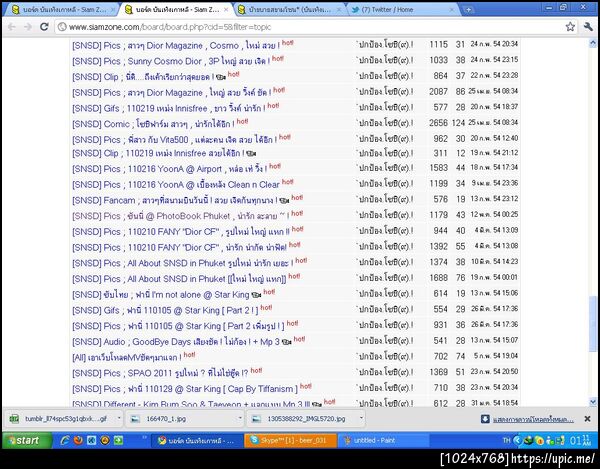This screenshot has width=600, height=469.
Task: Close the Twitter / Home tab
Action: [x=452, y=10]
